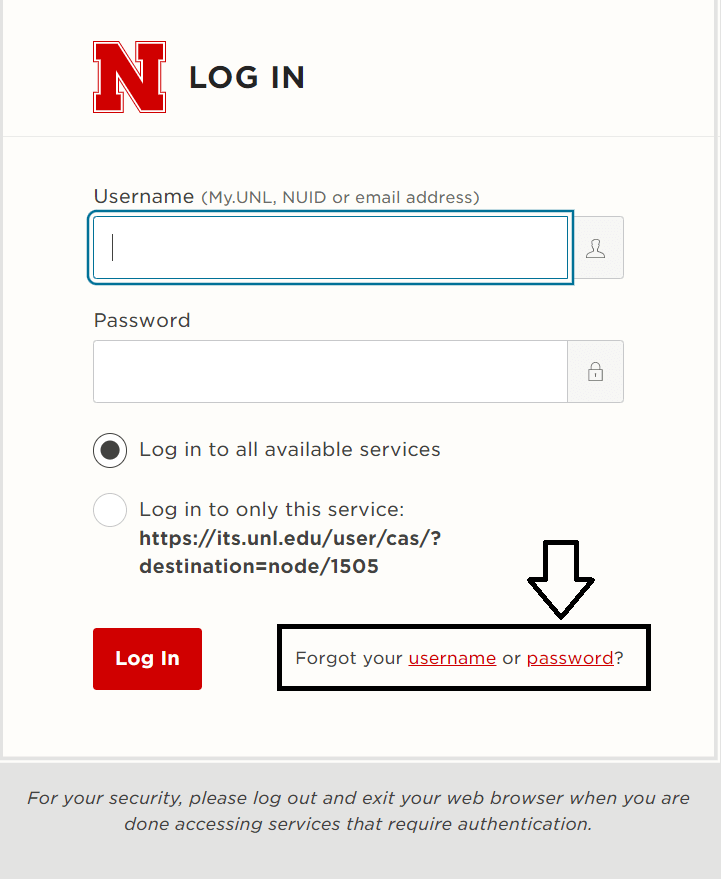Screen dimensions: 721x879
Task: Click the '(My.UNL, NUID or email address)' hint
Action: 340,197
